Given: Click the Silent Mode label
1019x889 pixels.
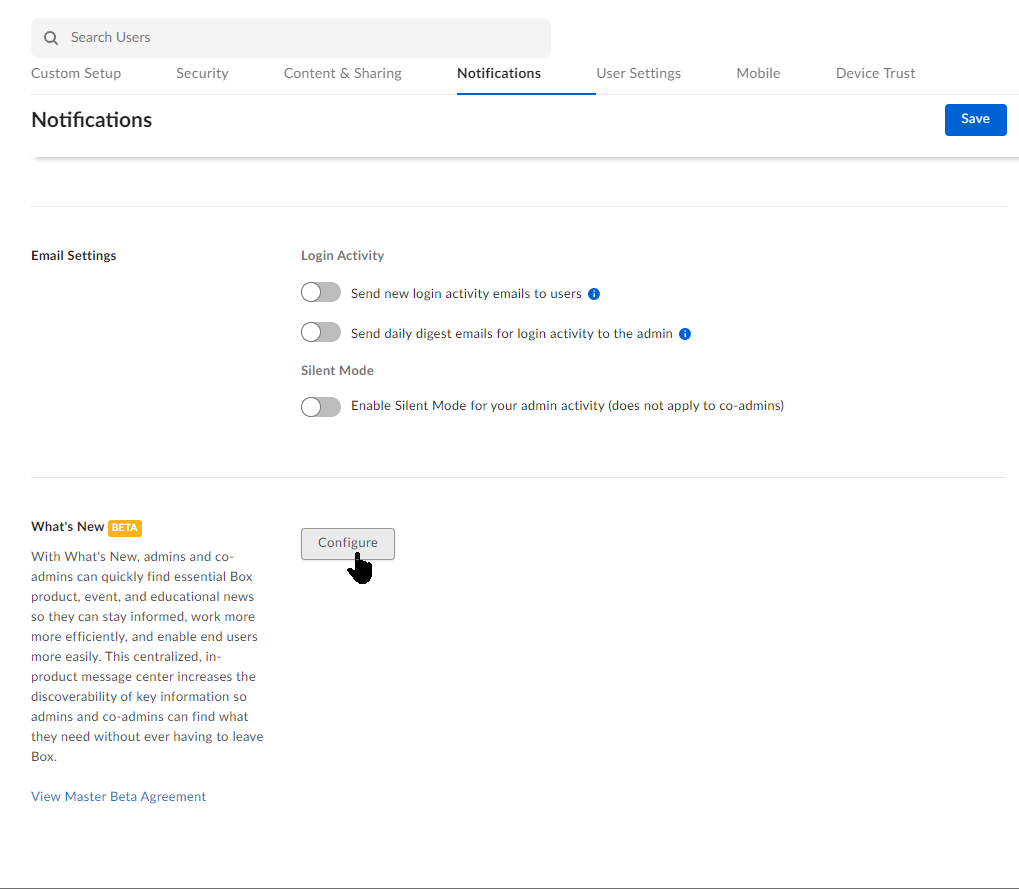Looking at the screenshot, I should click(337, 370).
